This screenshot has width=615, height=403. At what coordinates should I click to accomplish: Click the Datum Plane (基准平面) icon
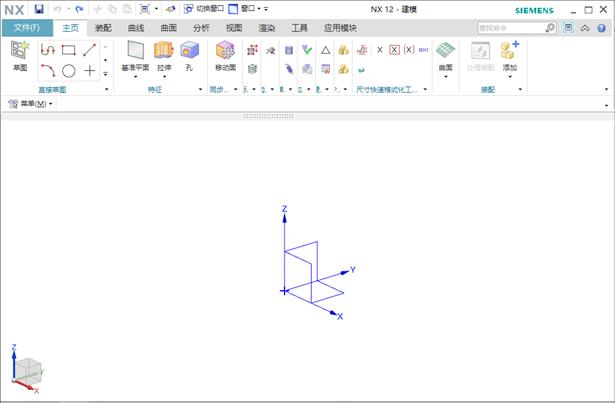(135, 51)
